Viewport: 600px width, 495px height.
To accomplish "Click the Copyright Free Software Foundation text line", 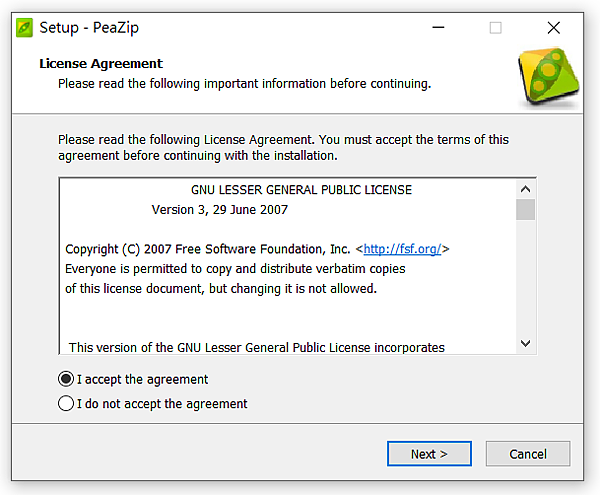I will 207,249.
